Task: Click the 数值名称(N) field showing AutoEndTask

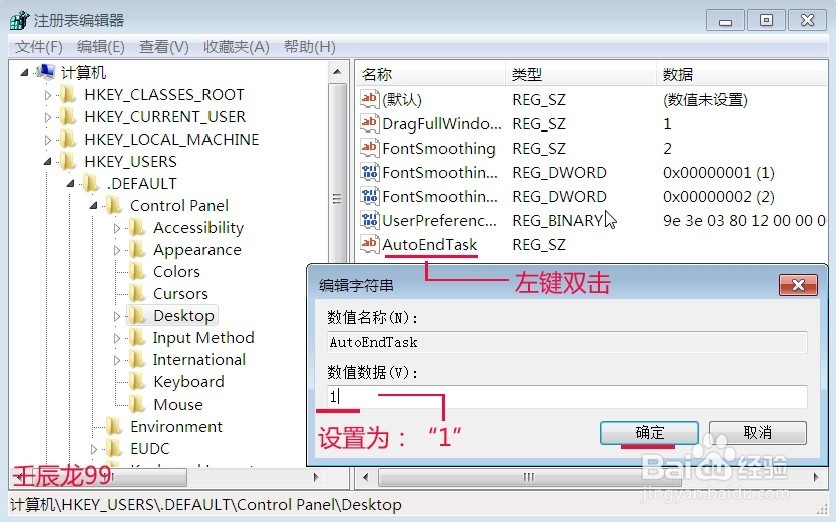Action: click(567, 342)
